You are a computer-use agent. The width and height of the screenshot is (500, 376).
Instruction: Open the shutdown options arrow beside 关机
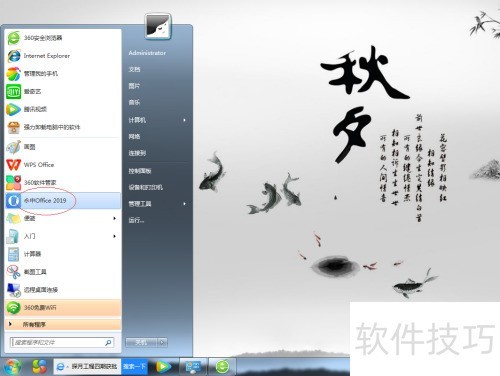162,342
